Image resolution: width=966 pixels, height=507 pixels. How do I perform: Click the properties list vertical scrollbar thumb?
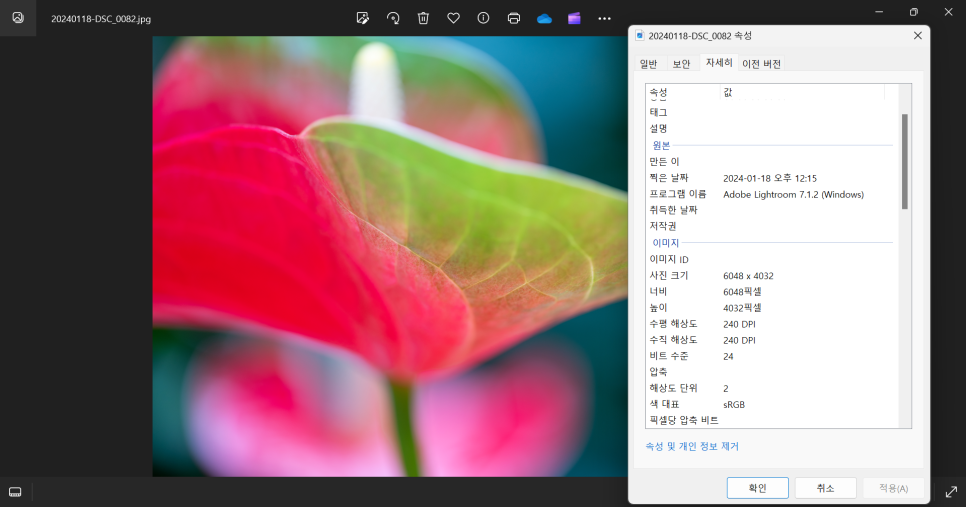[x=904, y=161]
